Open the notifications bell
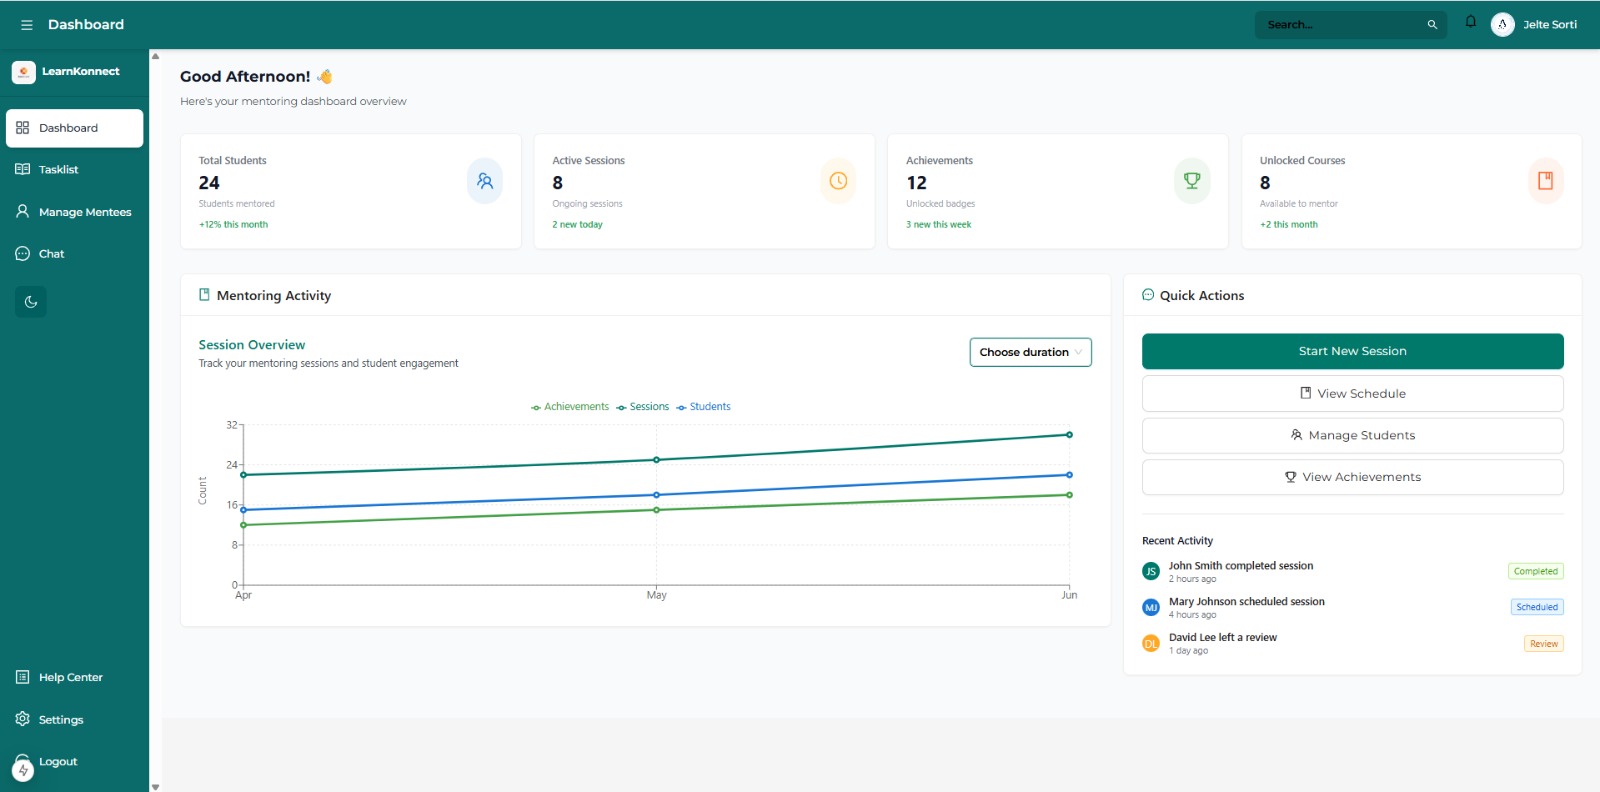The width and height of the screenshot is (1600, 792). (x=1470, y=22)
